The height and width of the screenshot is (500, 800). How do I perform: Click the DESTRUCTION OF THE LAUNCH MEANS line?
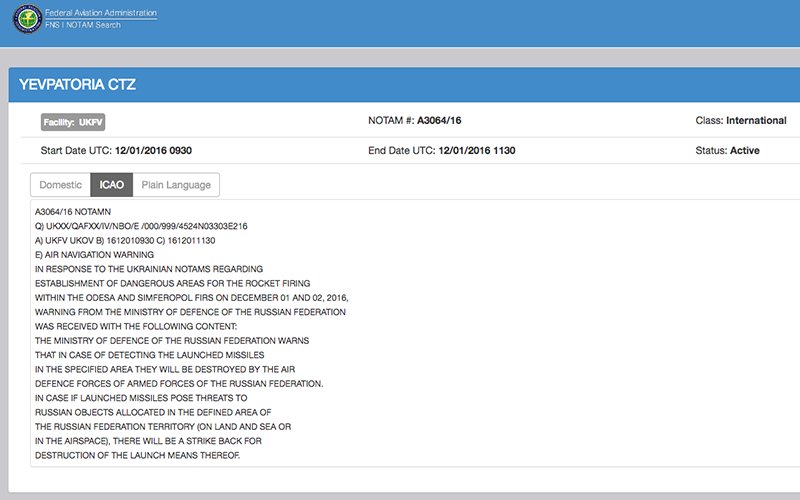pyautogui.click(x=137, y=455)
